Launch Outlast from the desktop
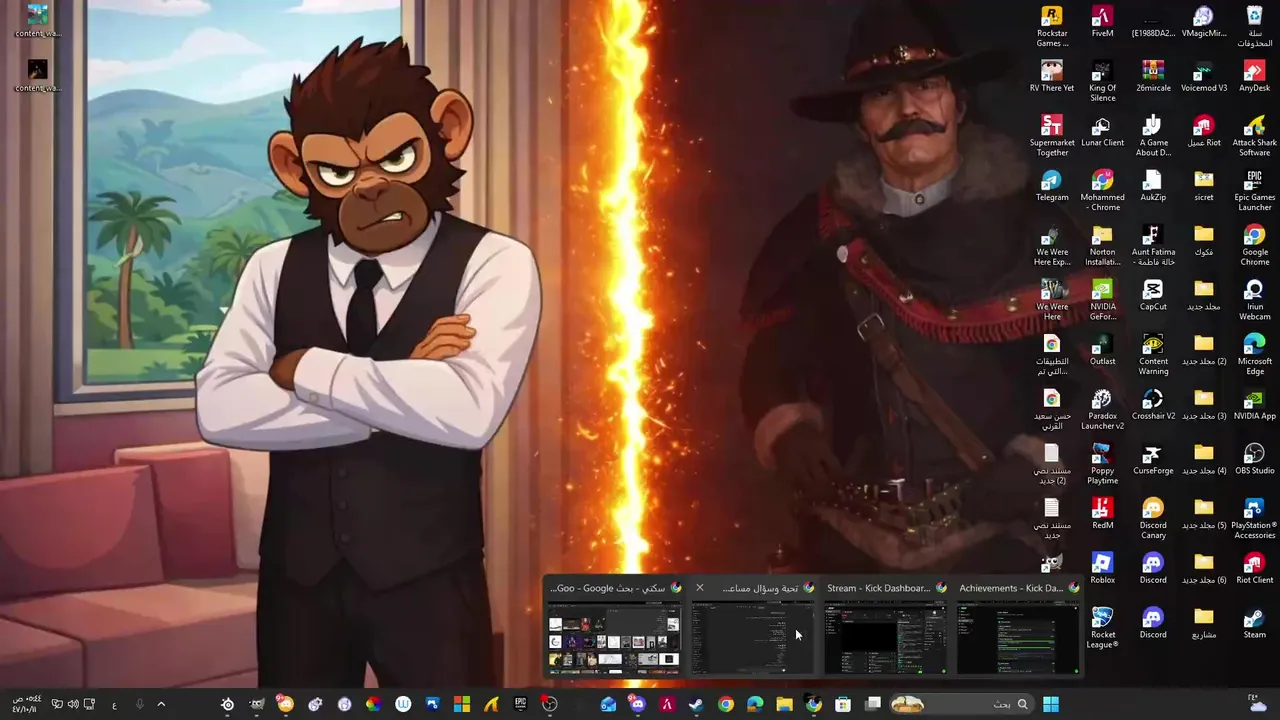Screen dimensions: 1280x720 1102,351
